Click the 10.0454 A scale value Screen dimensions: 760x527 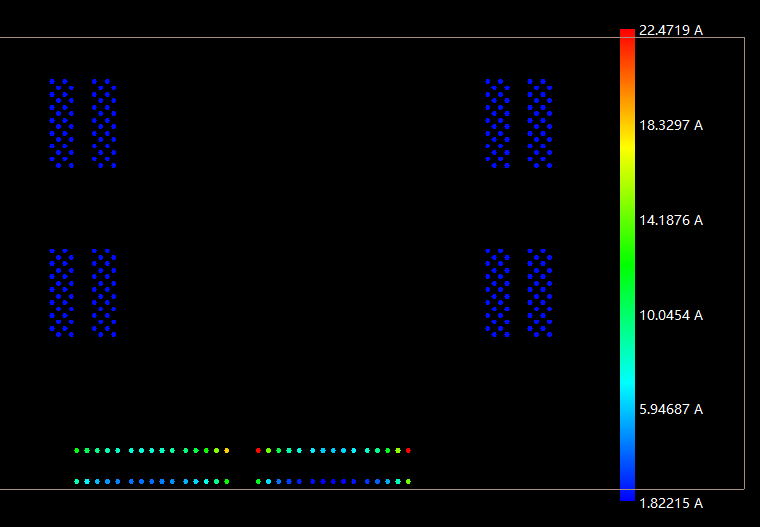(670, 315)
